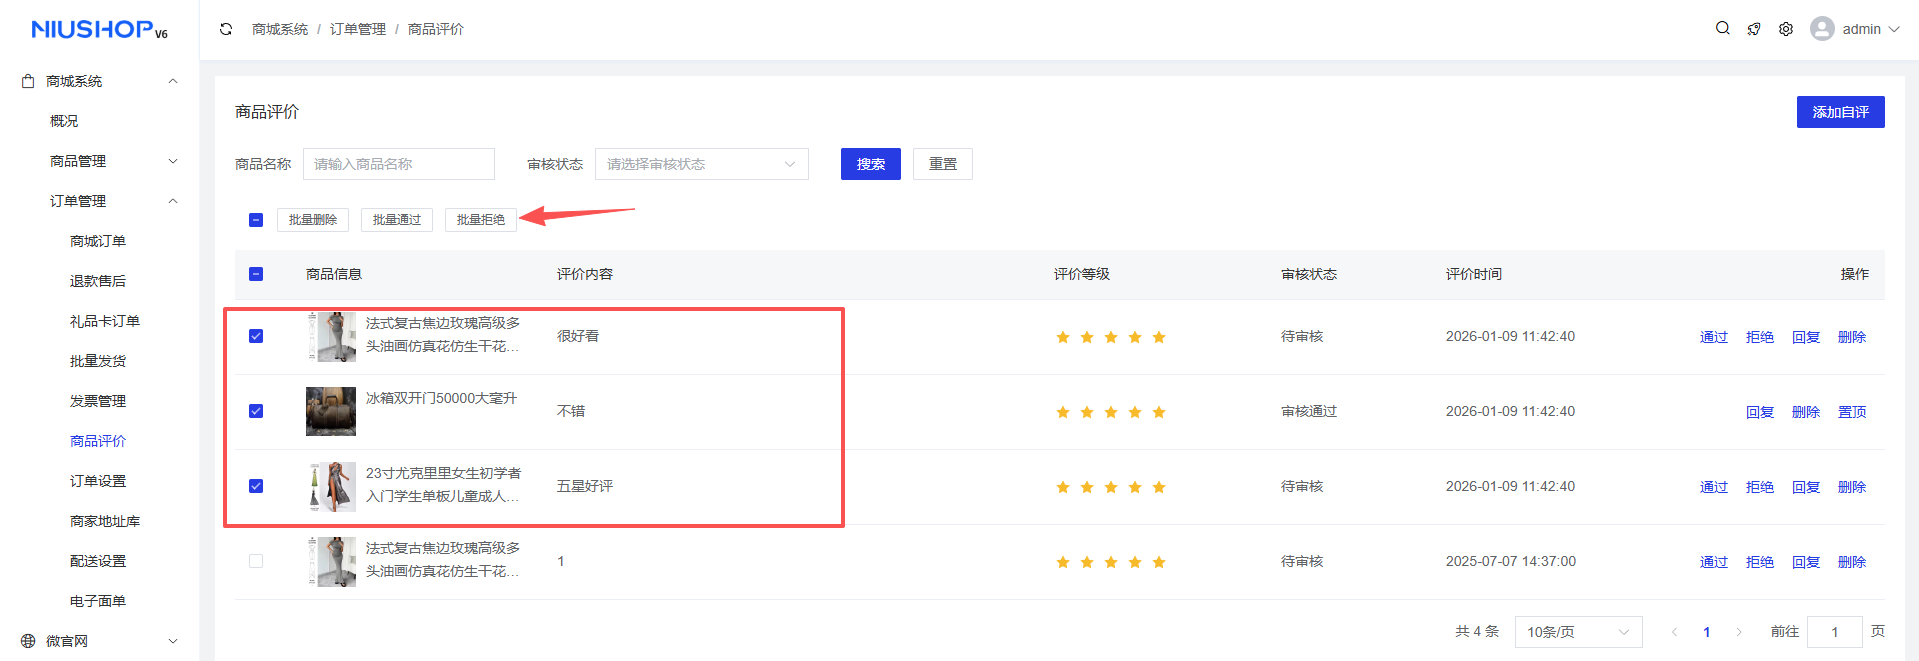The image size is (1919, 661).
Task: Open the 10条/页 page size dropdown
Action: click(1577, 632)
